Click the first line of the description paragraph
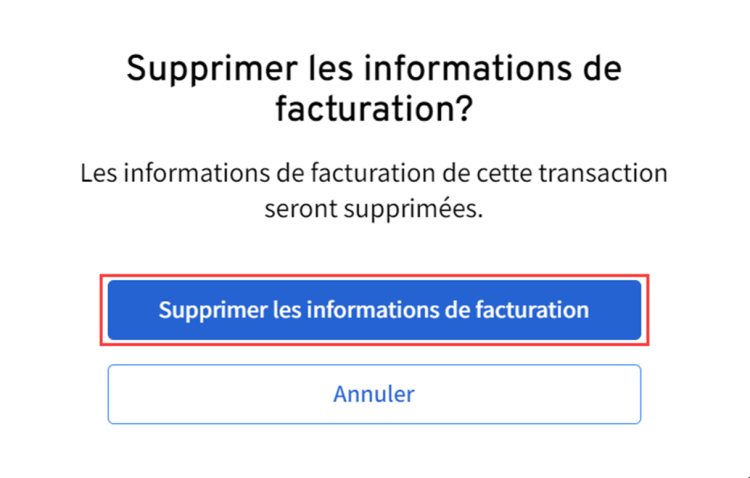This screenshot has height=478, width=750. 374,173
